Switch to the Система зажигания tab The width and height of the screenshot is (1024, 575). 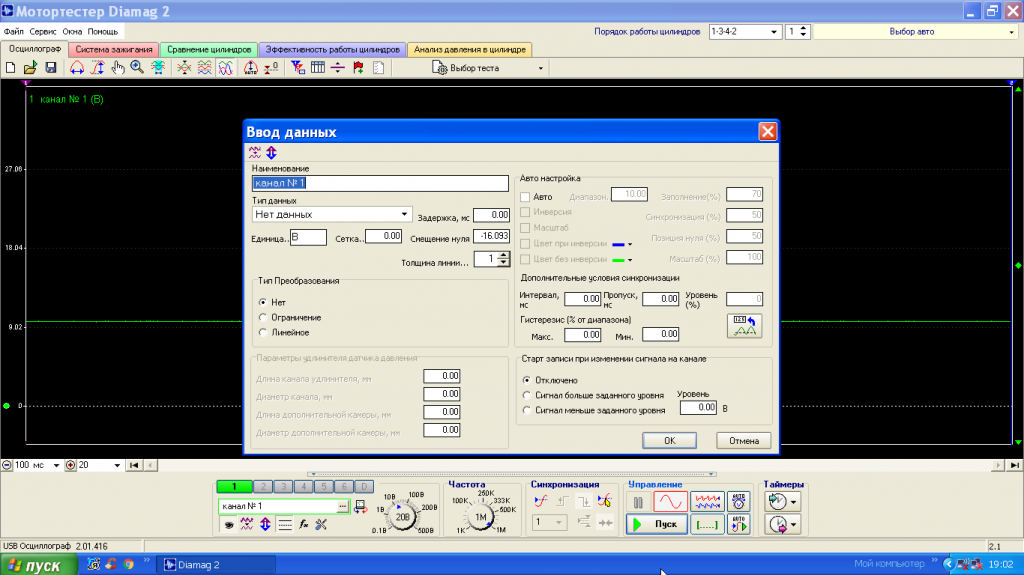click(x=114, y=49)
